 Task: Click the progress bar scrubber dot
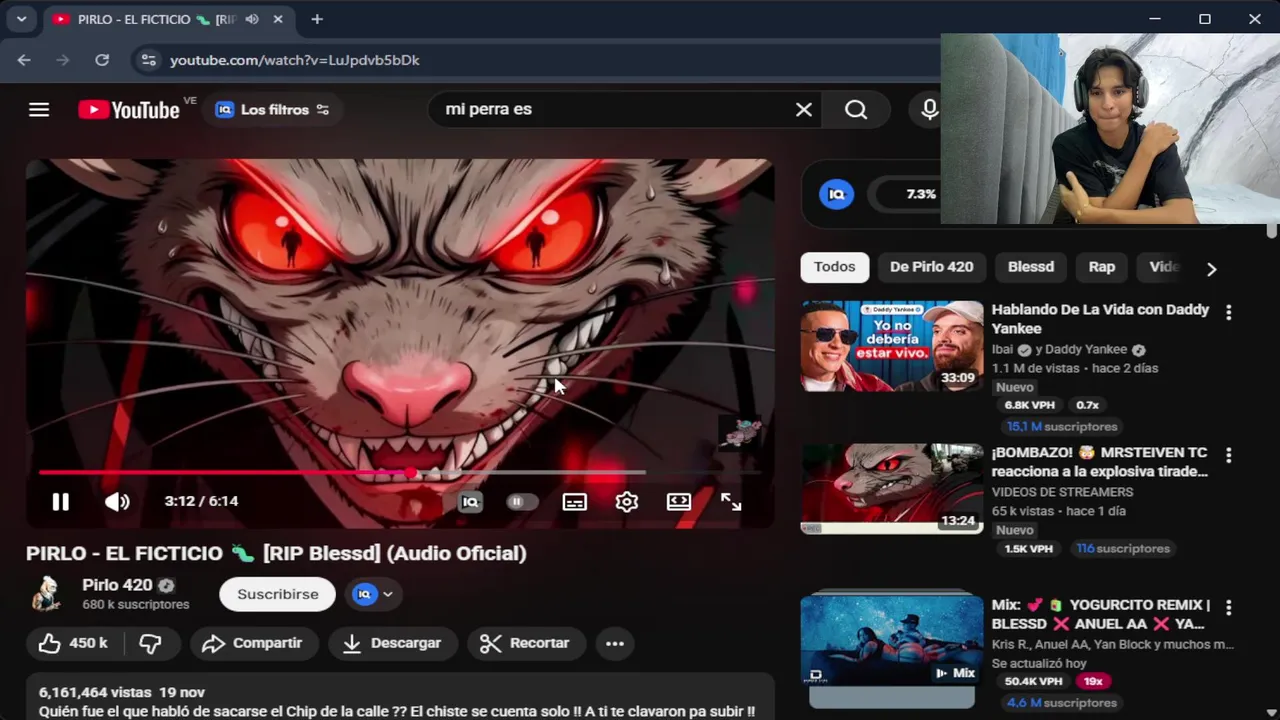411,473
